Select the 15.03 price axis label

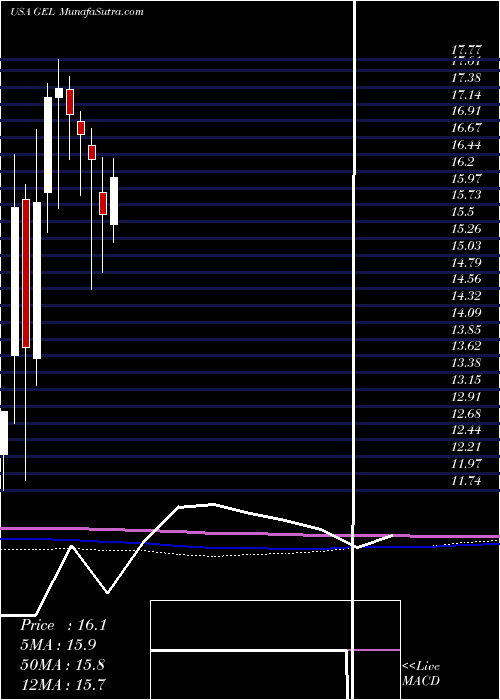(466, 246)
